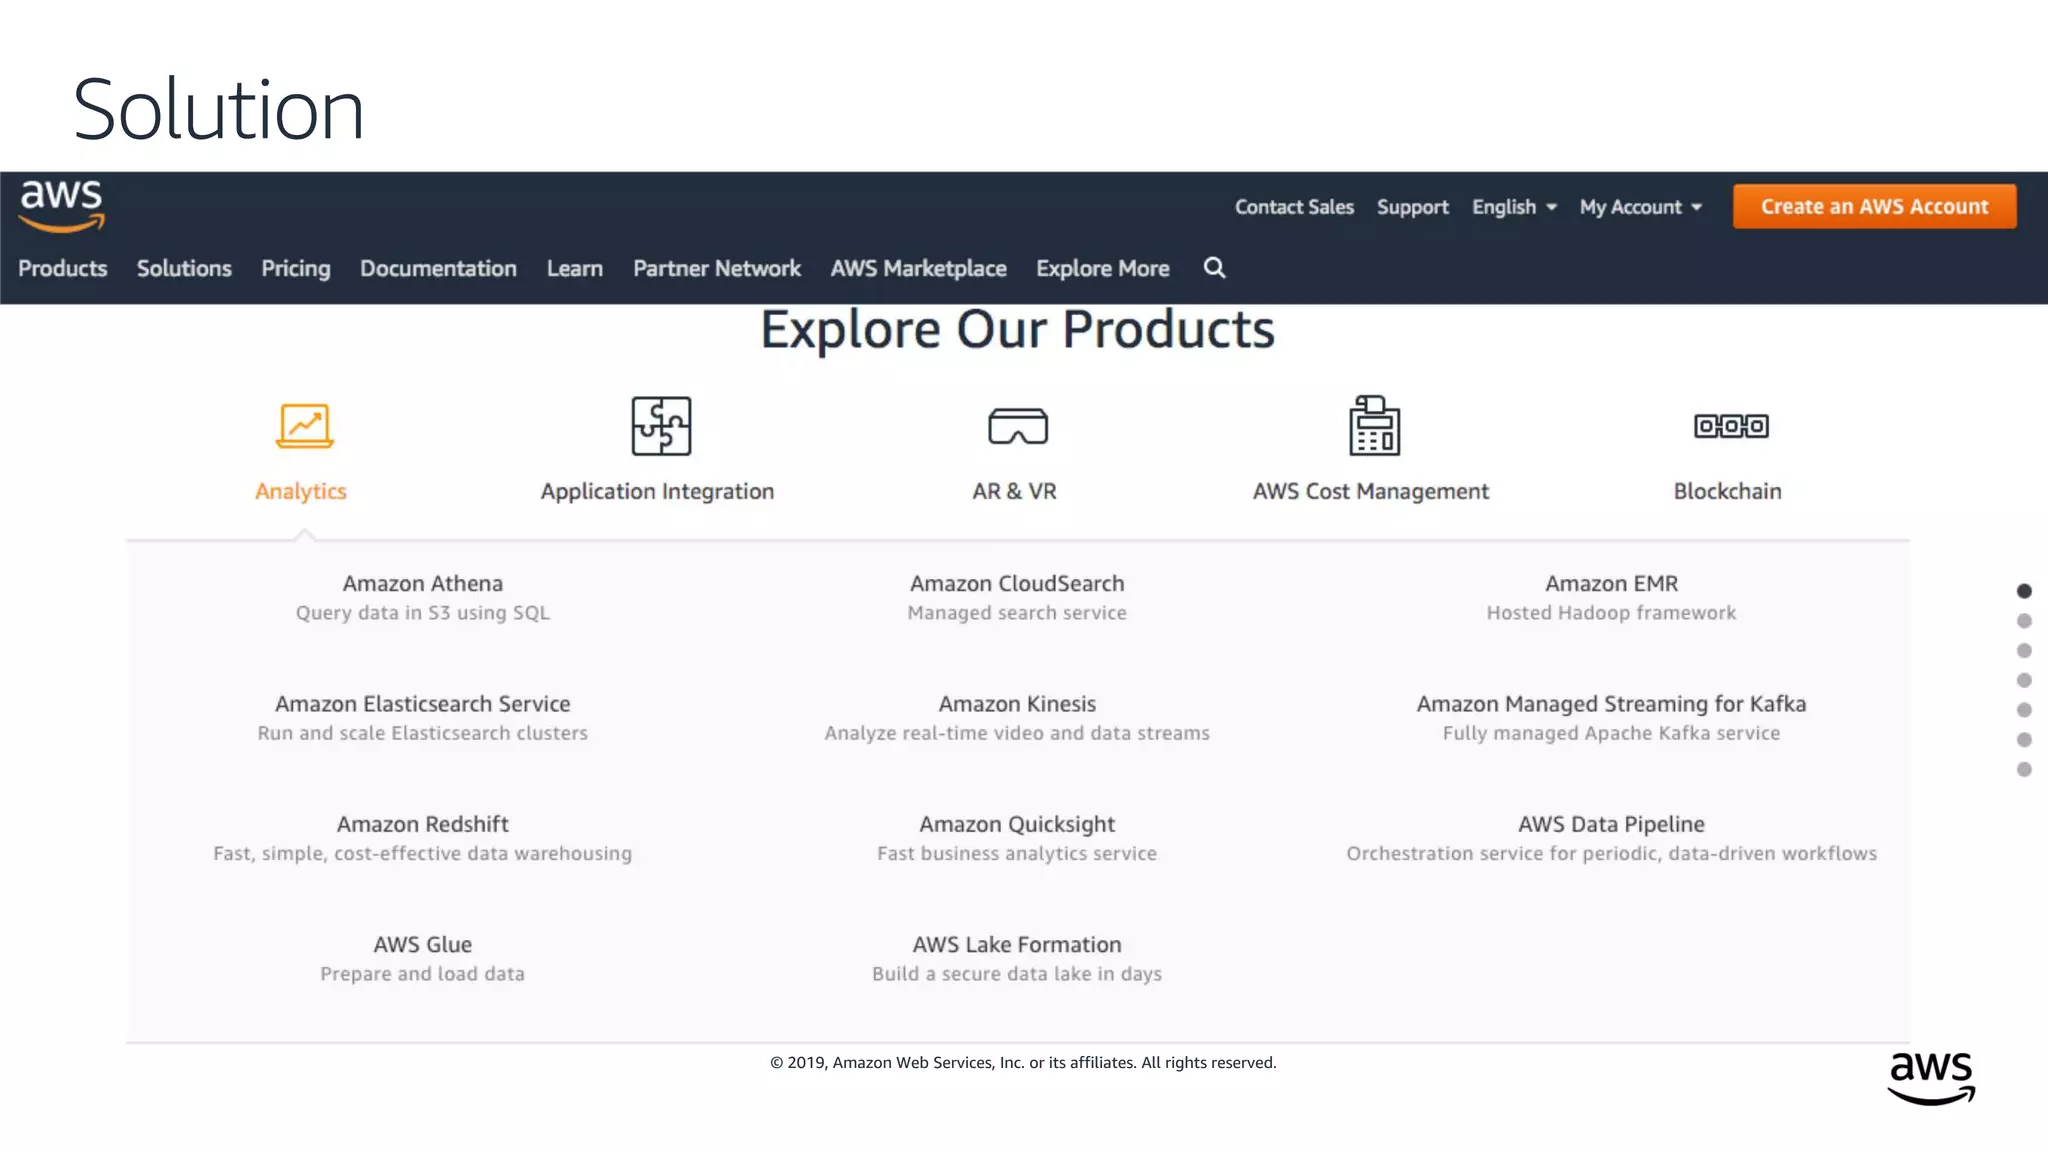Screen dimensions: 2048x1152
Task: Open the Learn menu item
Action: coord(575,268)
